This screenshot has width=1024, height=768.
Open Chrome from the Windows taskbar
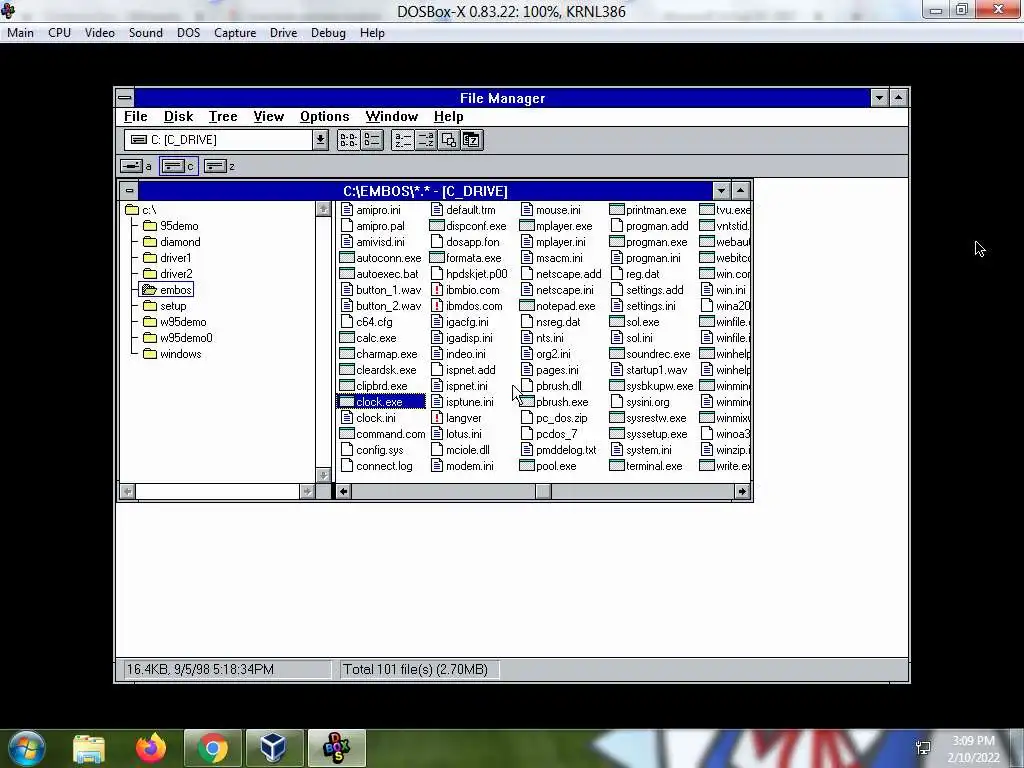[213, 748]
